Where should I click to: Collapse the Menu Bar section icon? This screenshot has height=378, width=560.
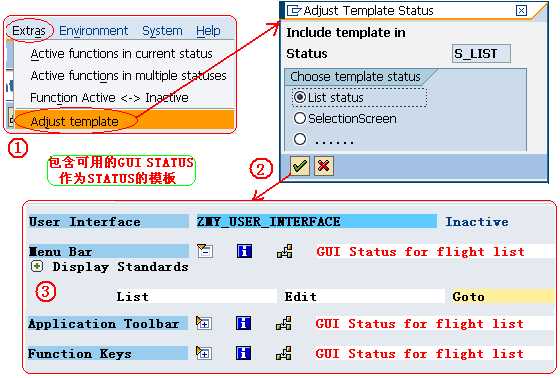(x=205, y=251)
